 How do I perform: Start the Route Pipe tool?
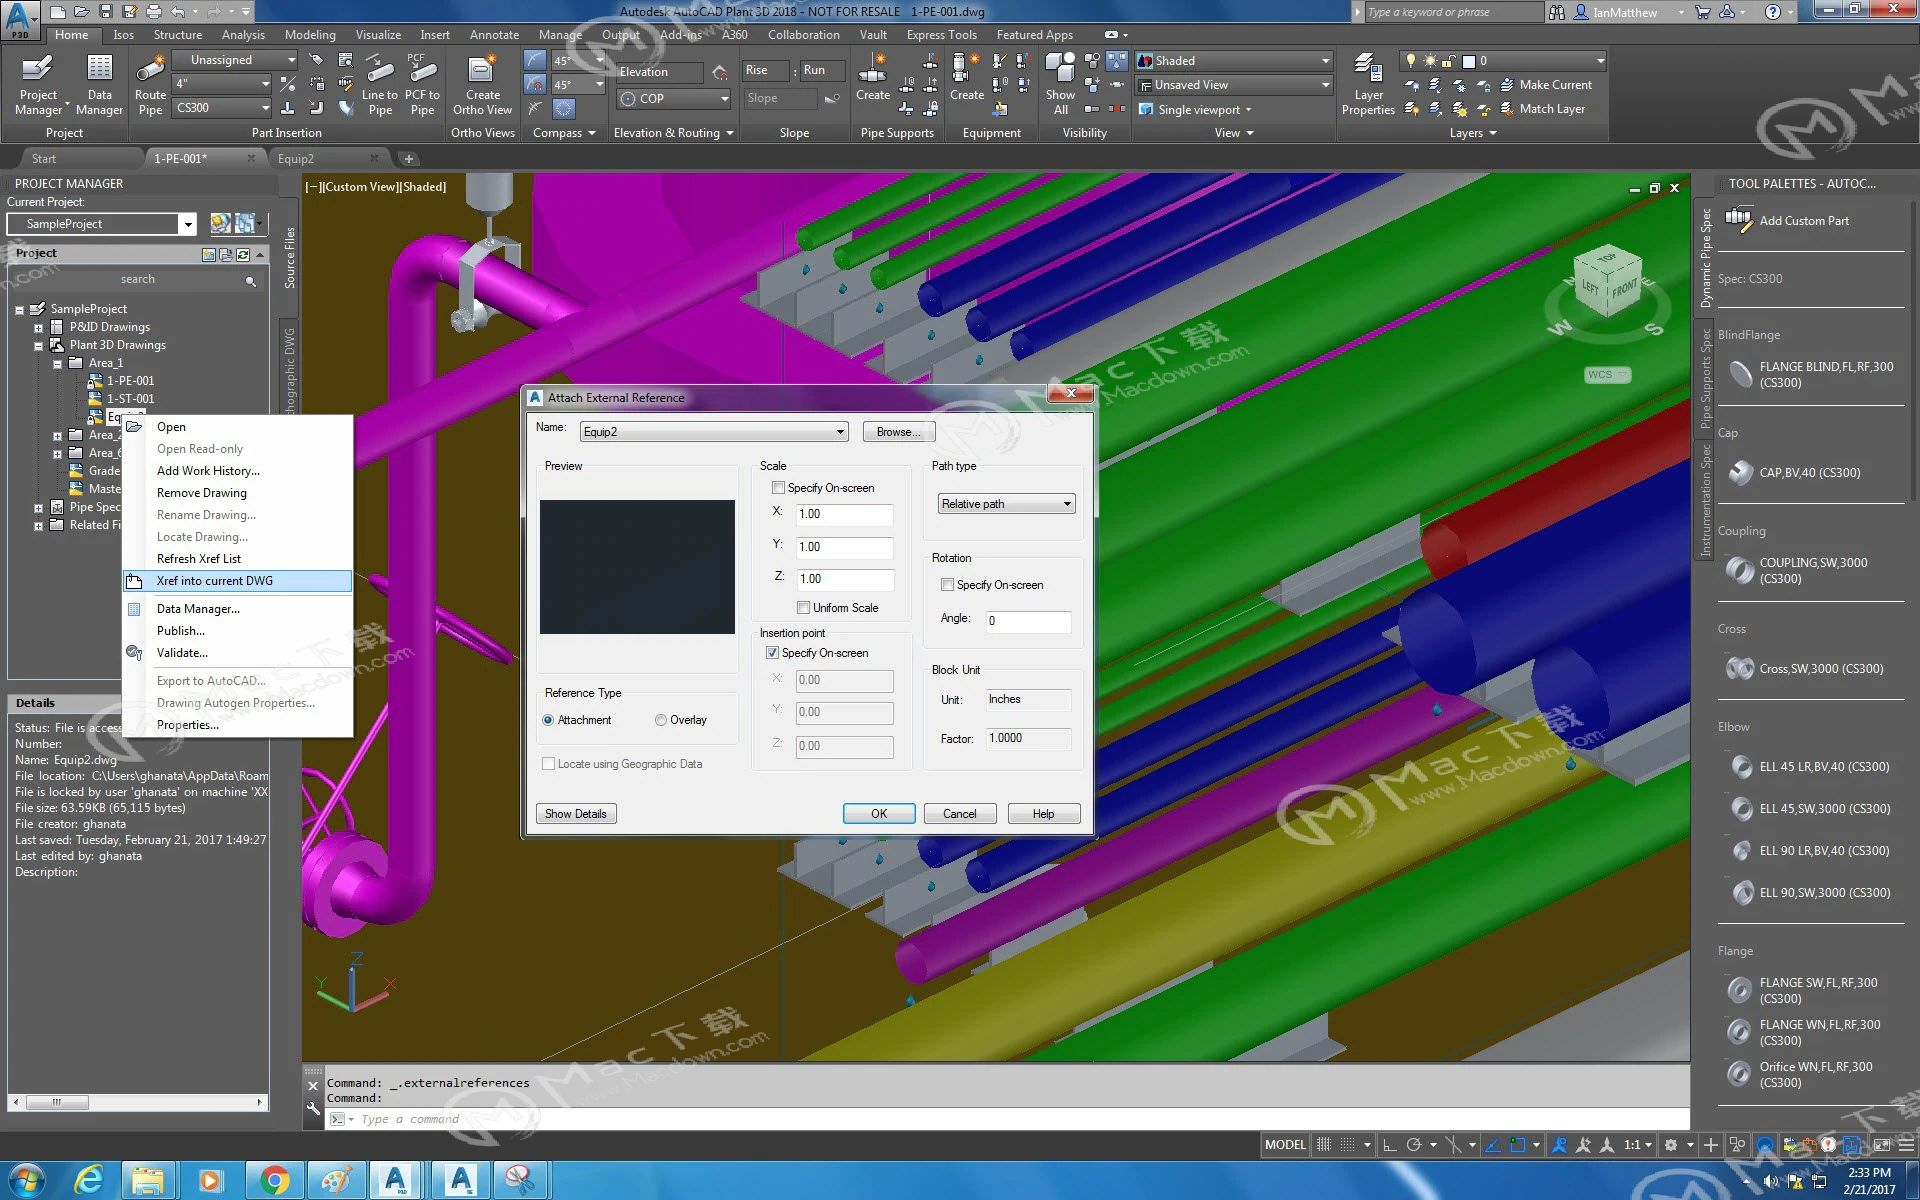(x=150, y=86)
